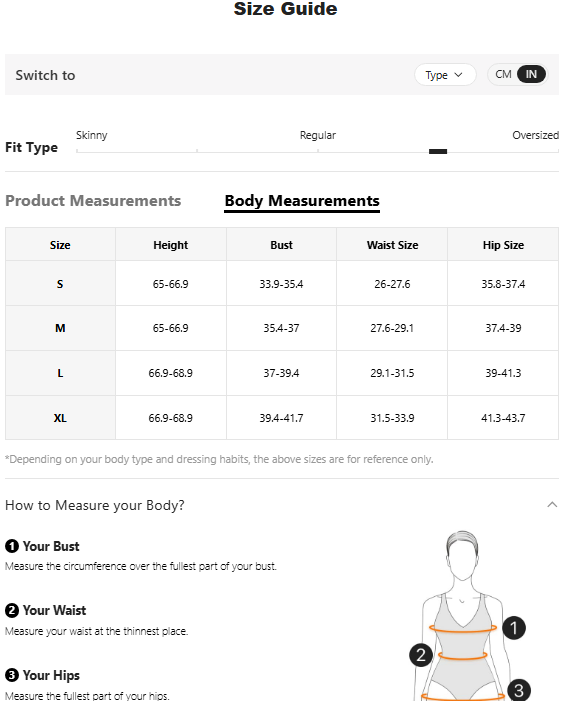Click the Oversized fit type label
566x713 pixels.
pos(536,135)
